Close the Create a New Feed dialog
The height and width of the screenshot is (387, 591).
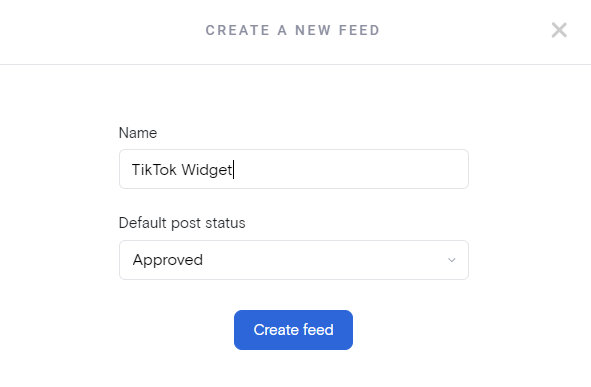coord(559,30)
